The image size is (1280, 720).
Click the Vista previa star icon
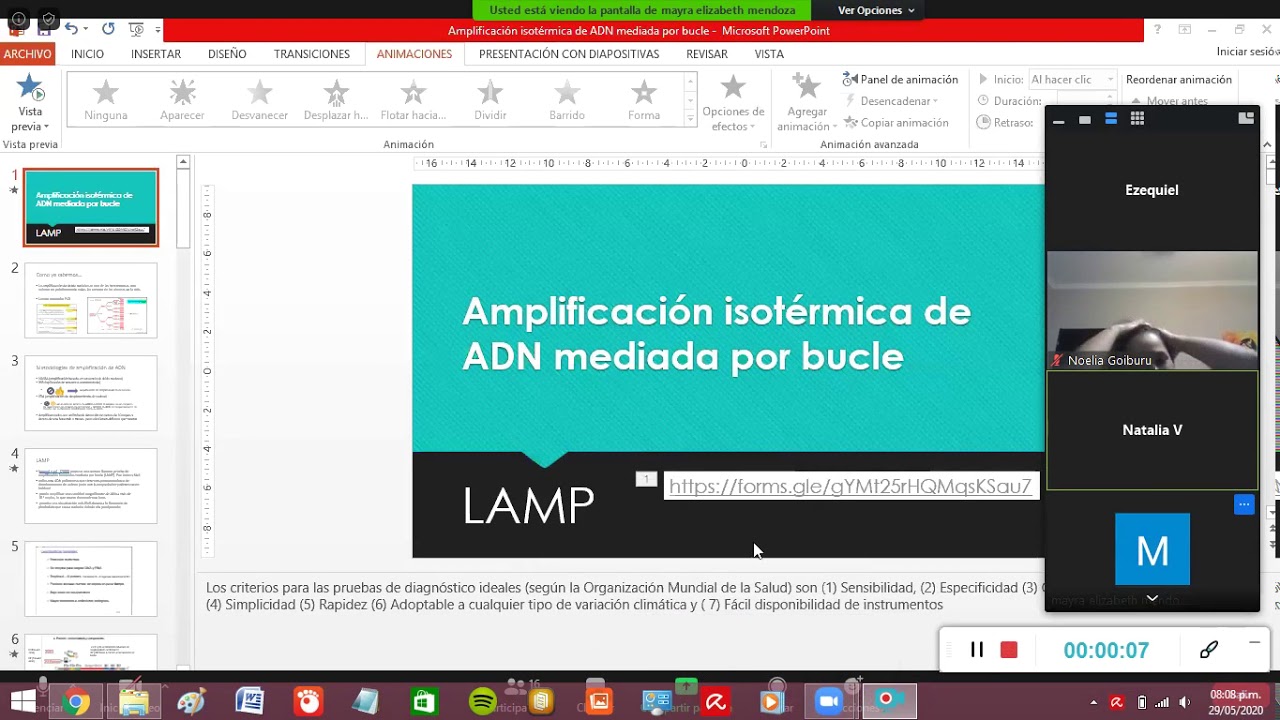(x=30, y=88)
